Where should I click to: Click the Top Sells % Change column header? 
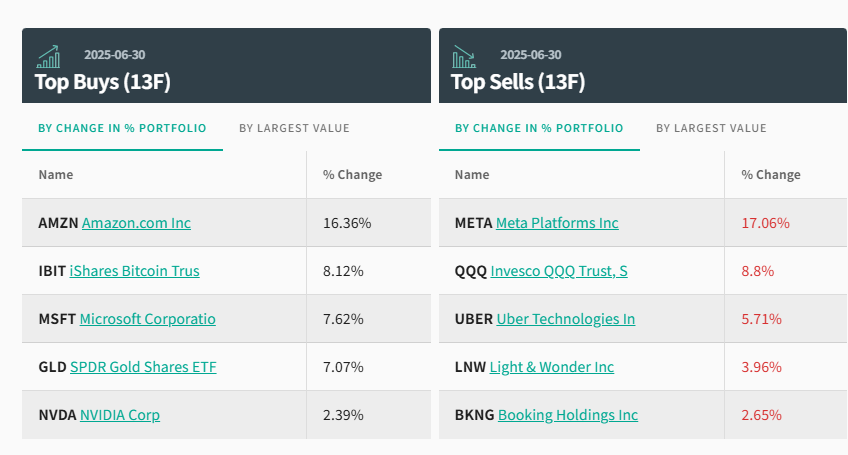(x=770, y=175)
